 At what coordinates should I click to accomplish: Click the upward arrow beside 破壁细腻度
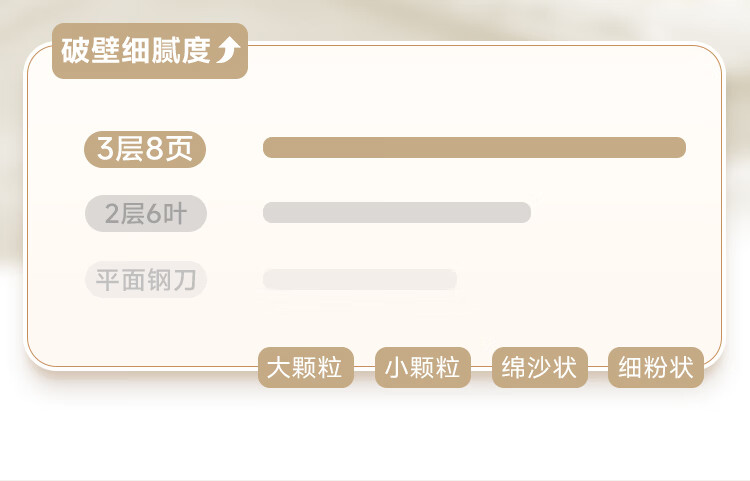[228, 51]
